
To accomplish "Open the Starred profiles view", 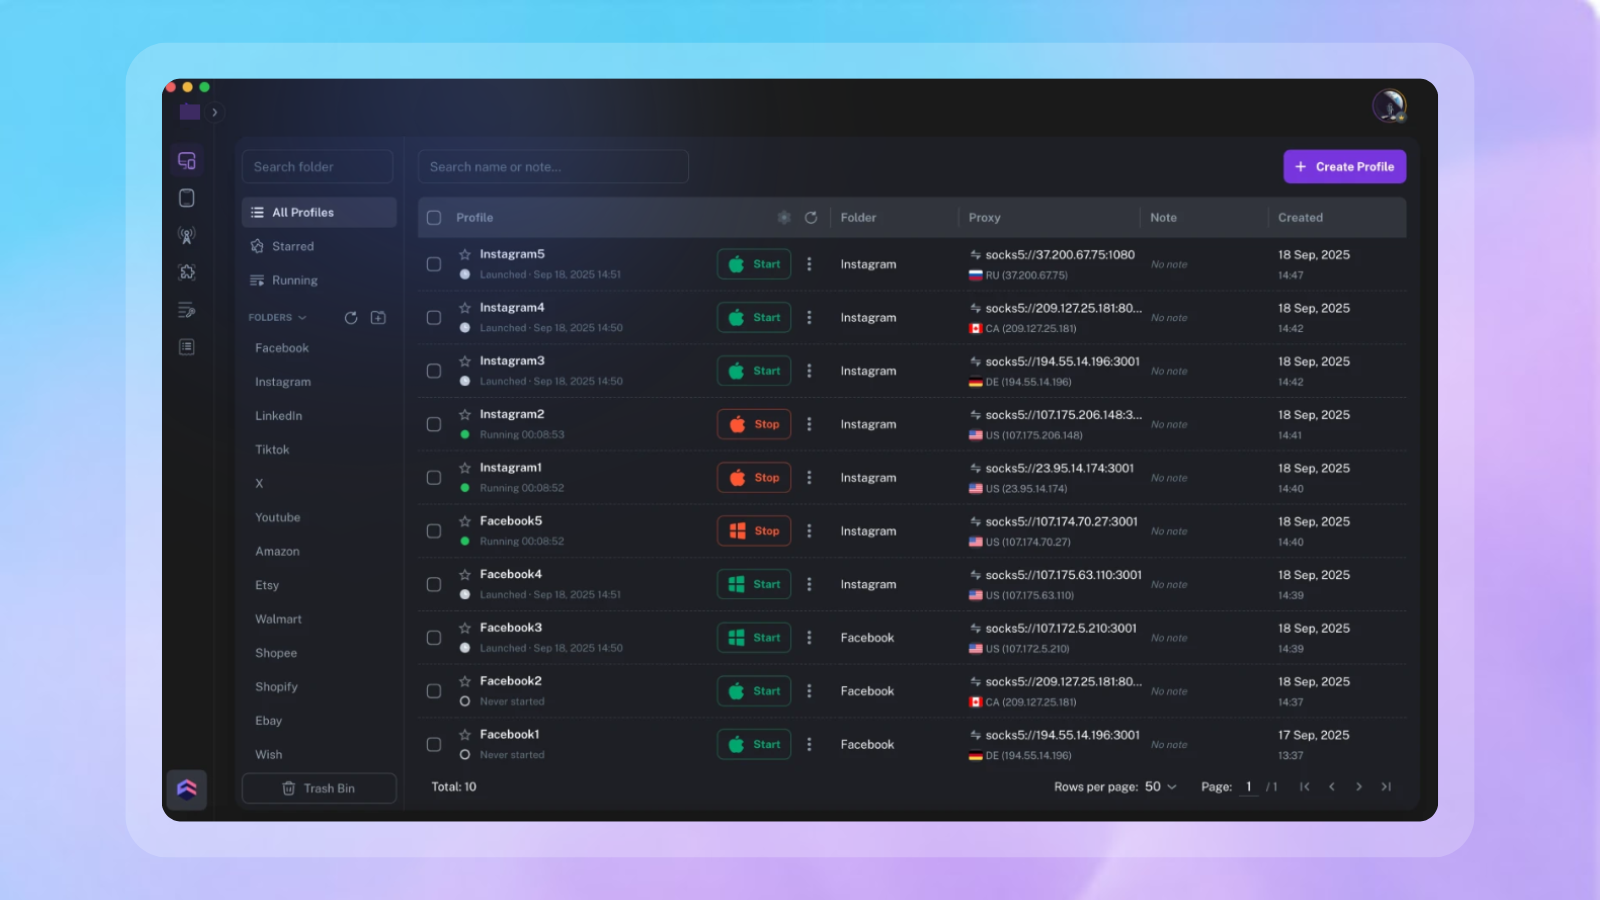I will click(292, 247).
